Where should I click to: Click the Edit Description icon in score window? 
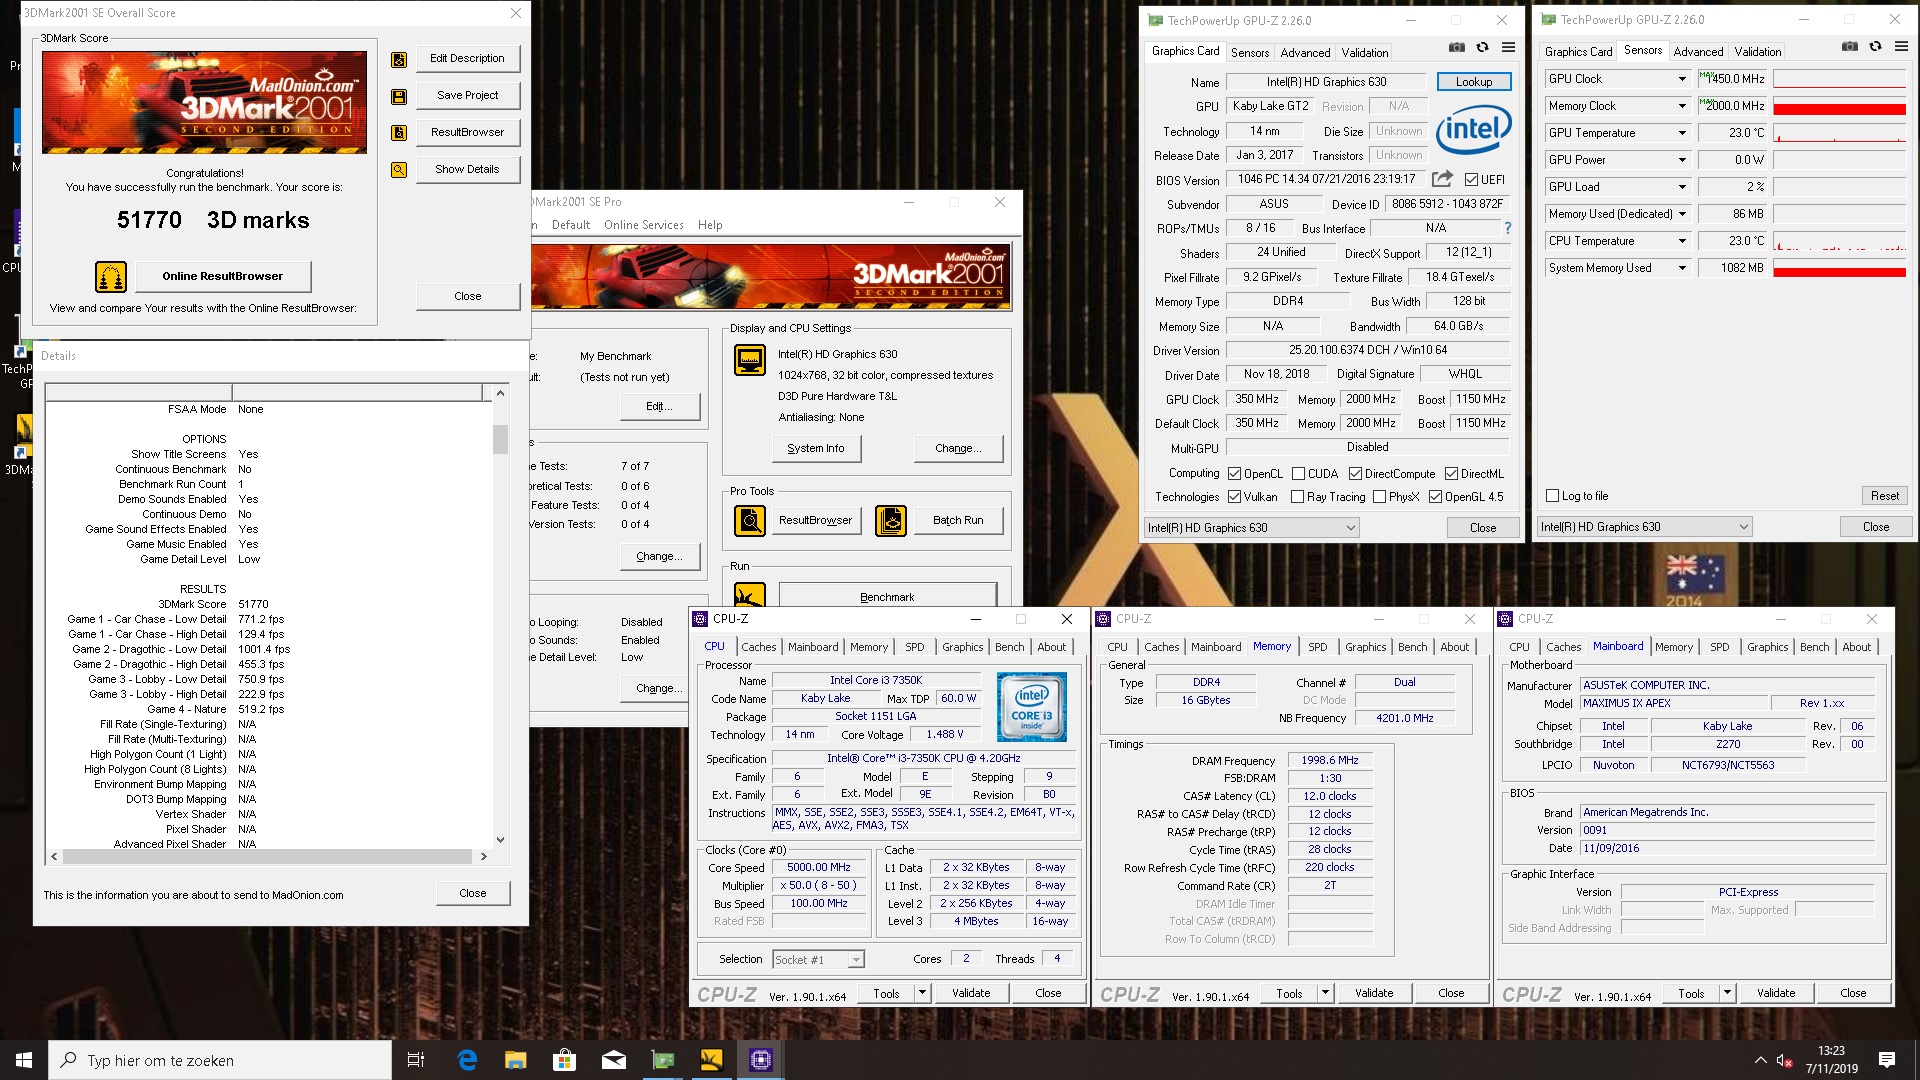399,60
